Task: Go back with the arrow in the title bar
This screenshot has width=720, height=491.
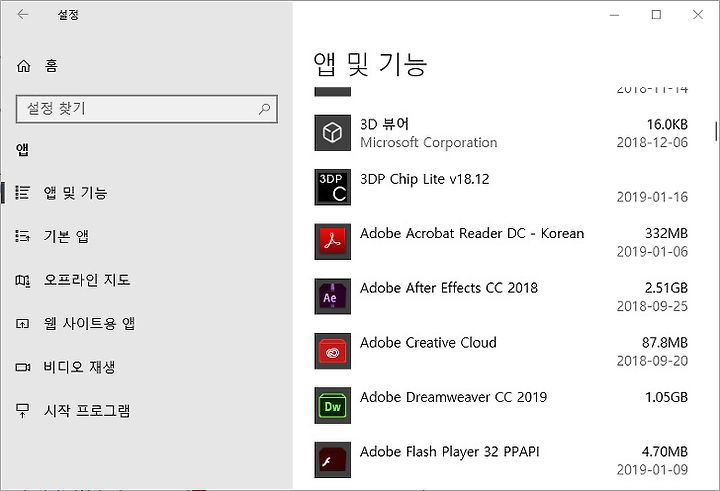Action: click(x=22, y=15)
